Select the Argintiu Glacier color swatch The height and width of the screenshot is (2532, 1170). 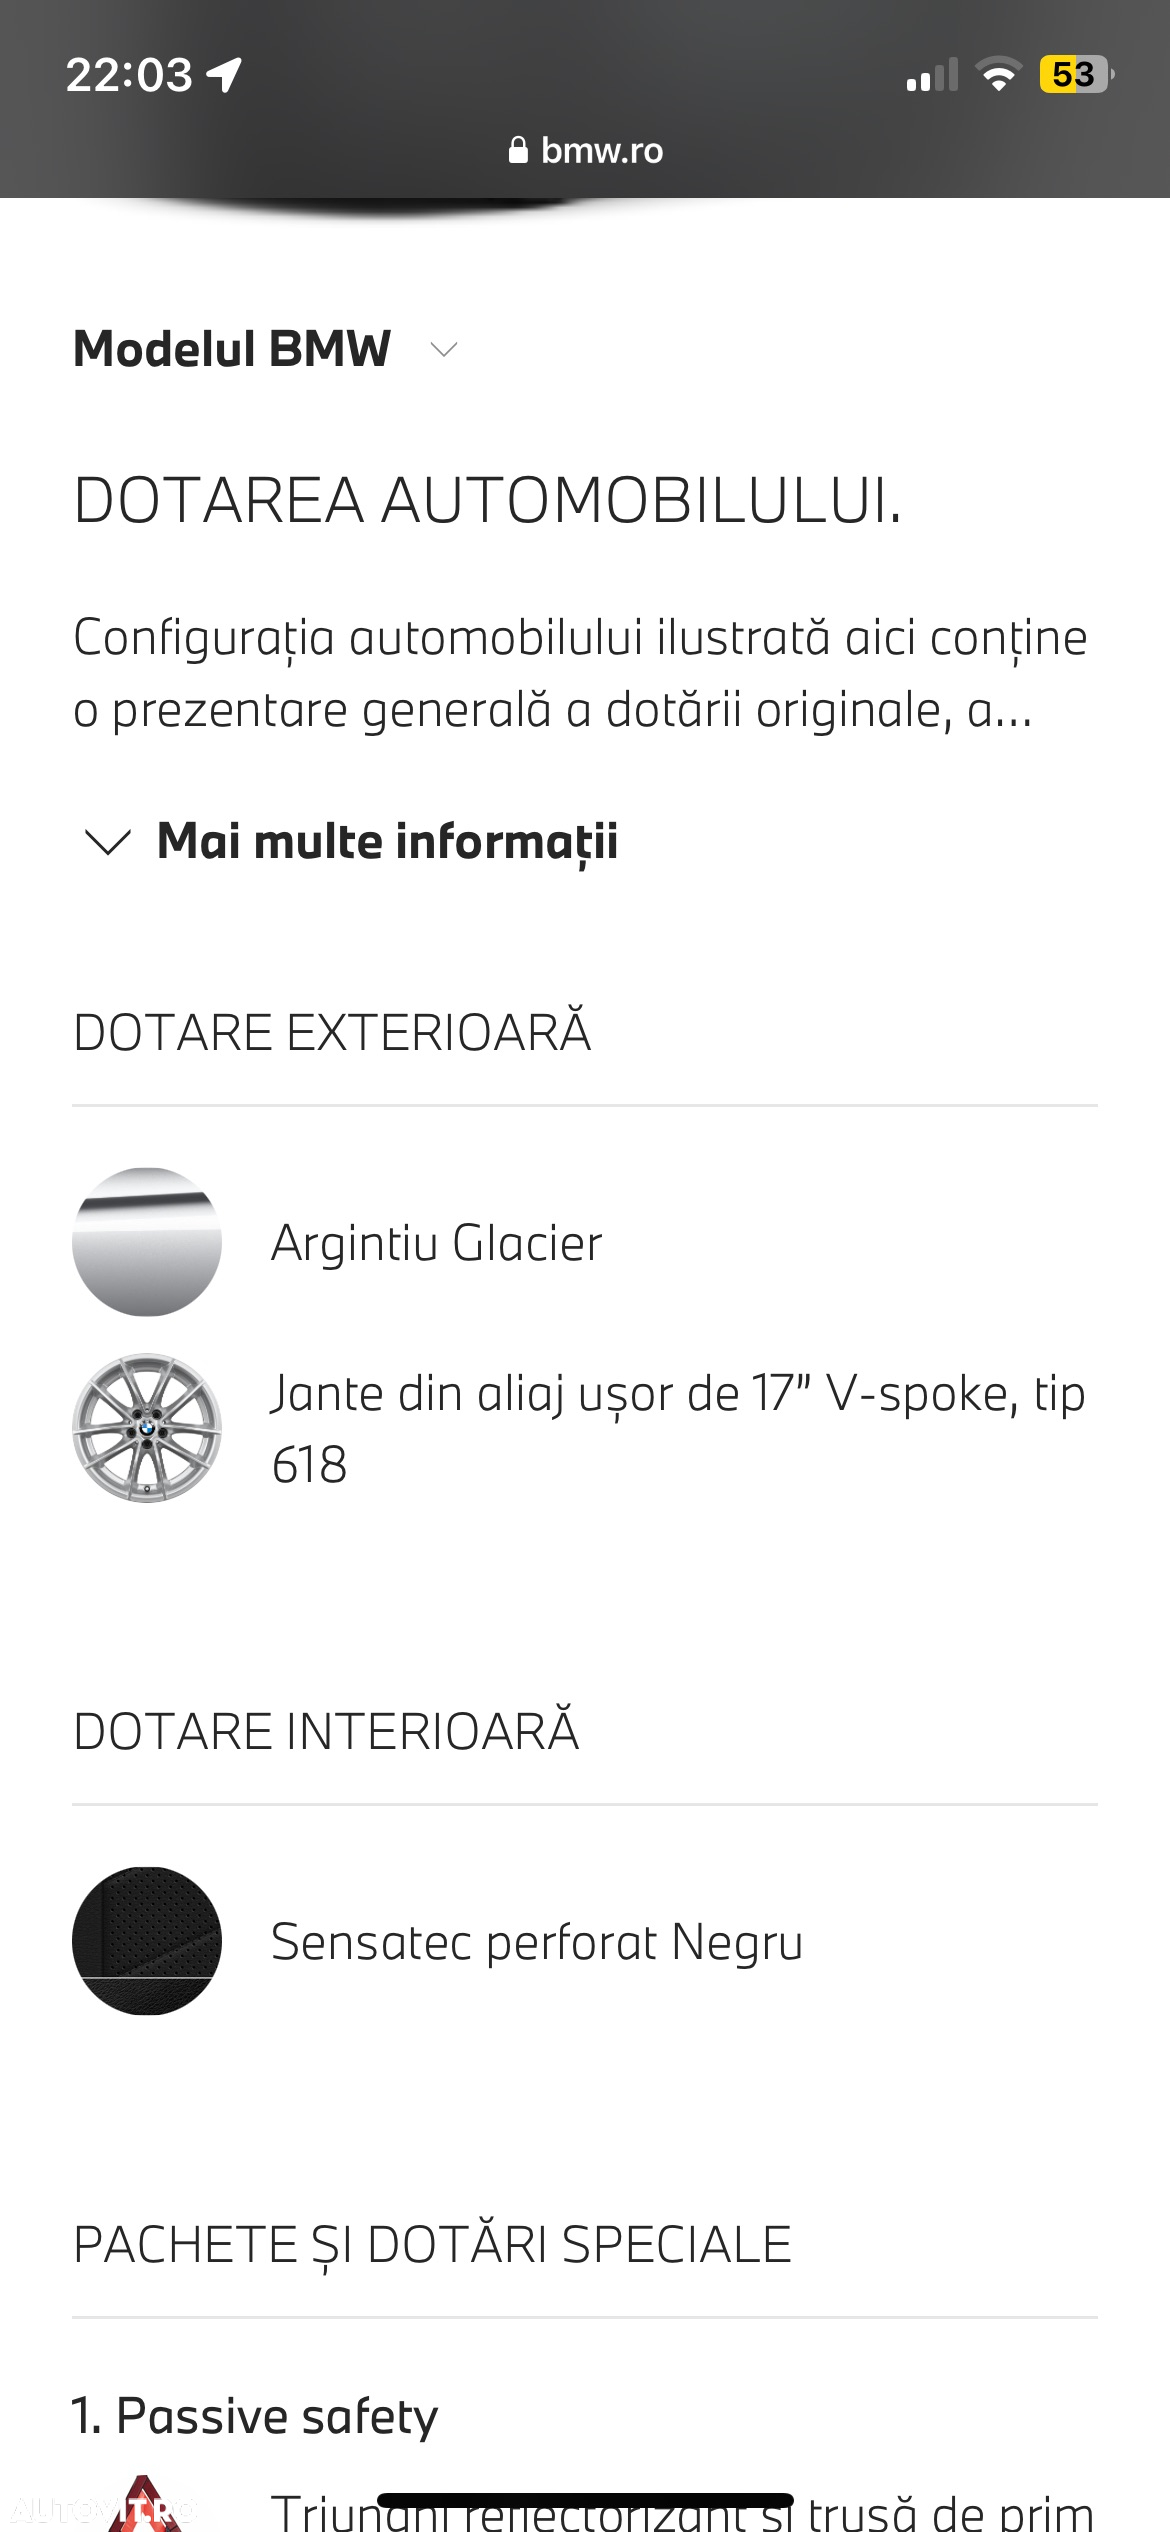147,1242
